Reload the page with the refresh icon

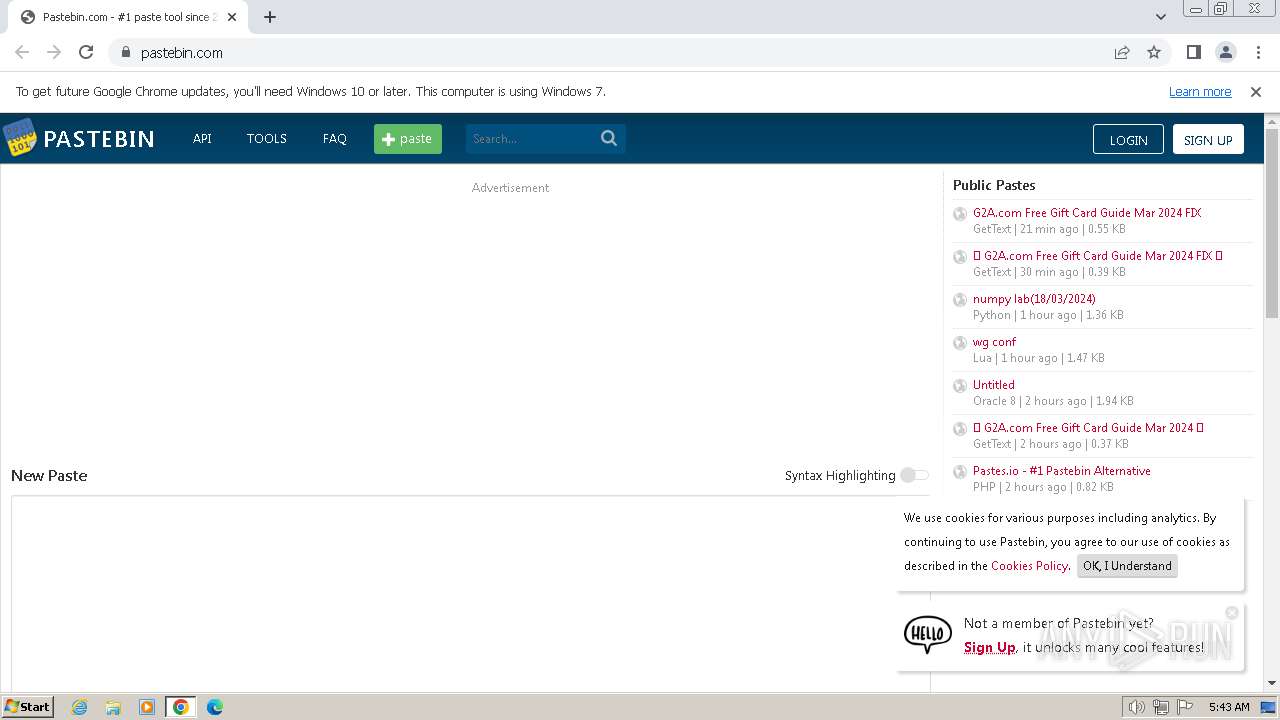point(86,52)
